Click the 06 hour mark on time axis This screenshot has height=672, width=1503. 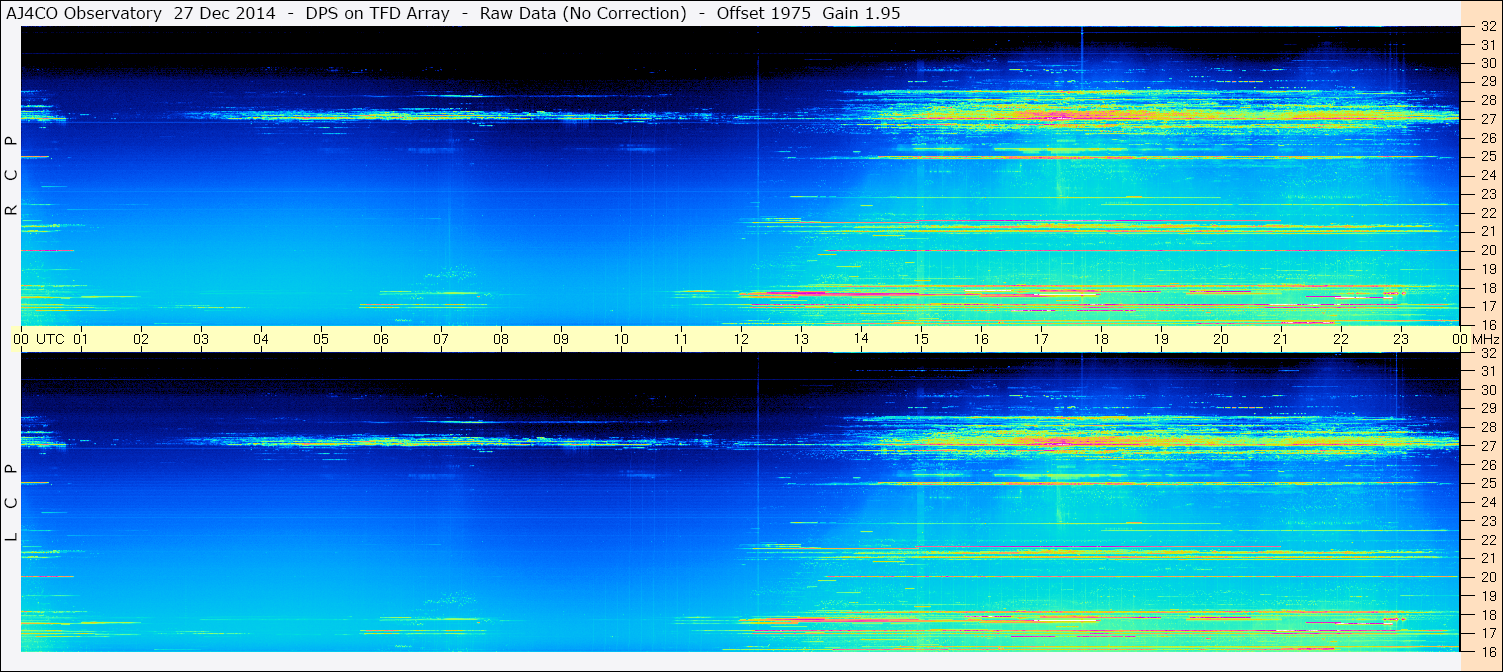pos(381,339)
